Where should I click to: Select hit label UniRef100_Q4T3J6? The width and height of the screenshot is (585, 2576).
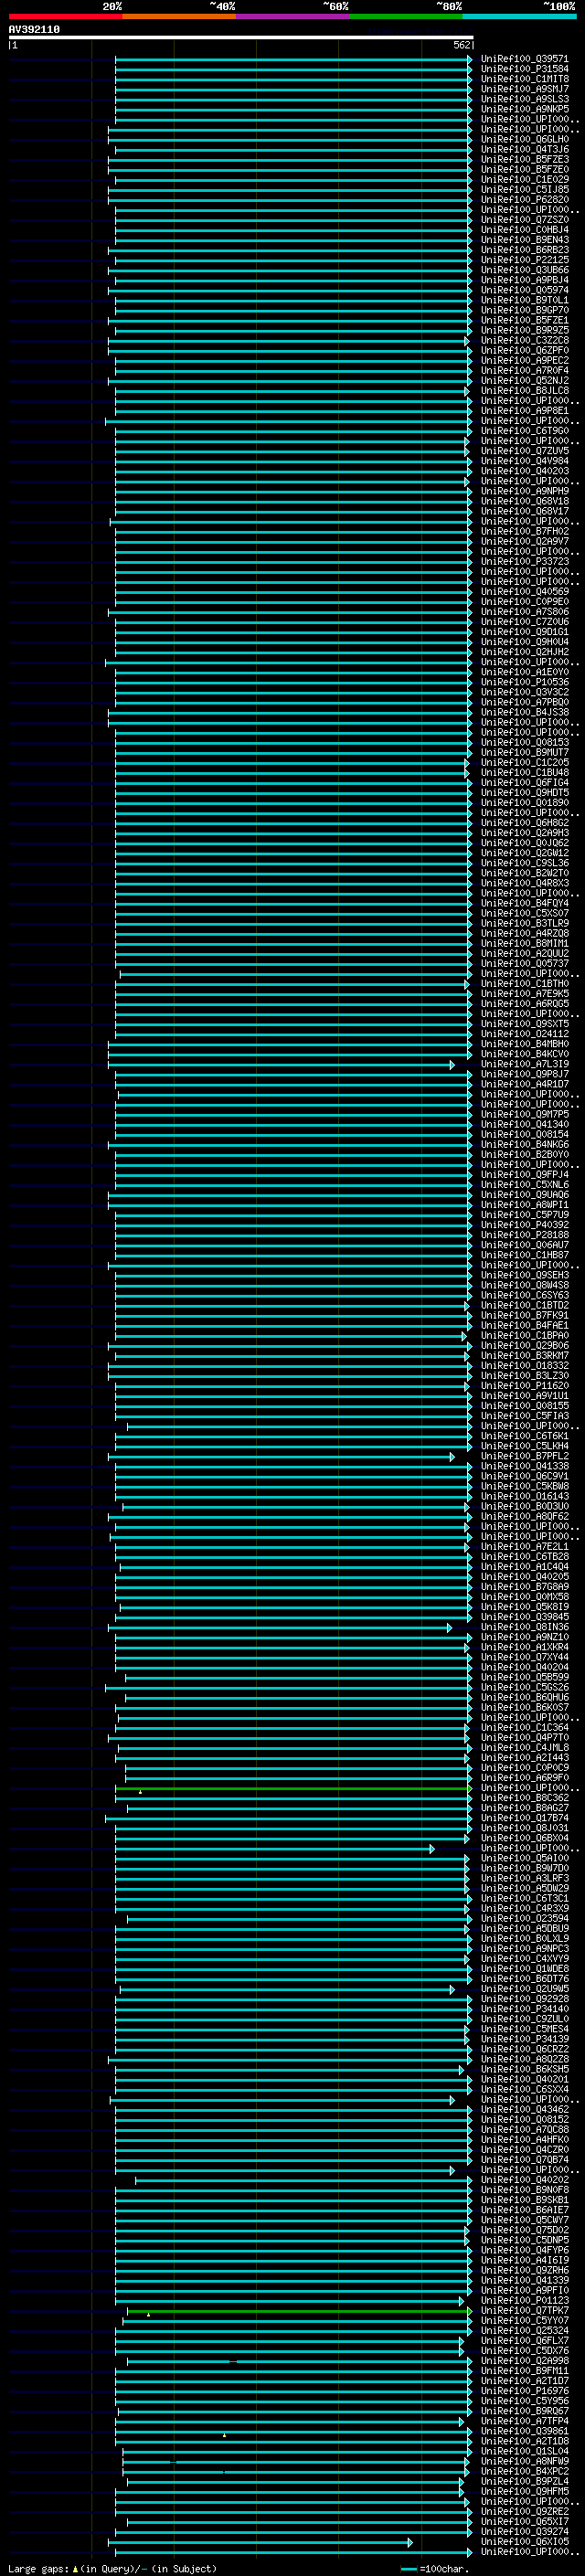point(524,150)
